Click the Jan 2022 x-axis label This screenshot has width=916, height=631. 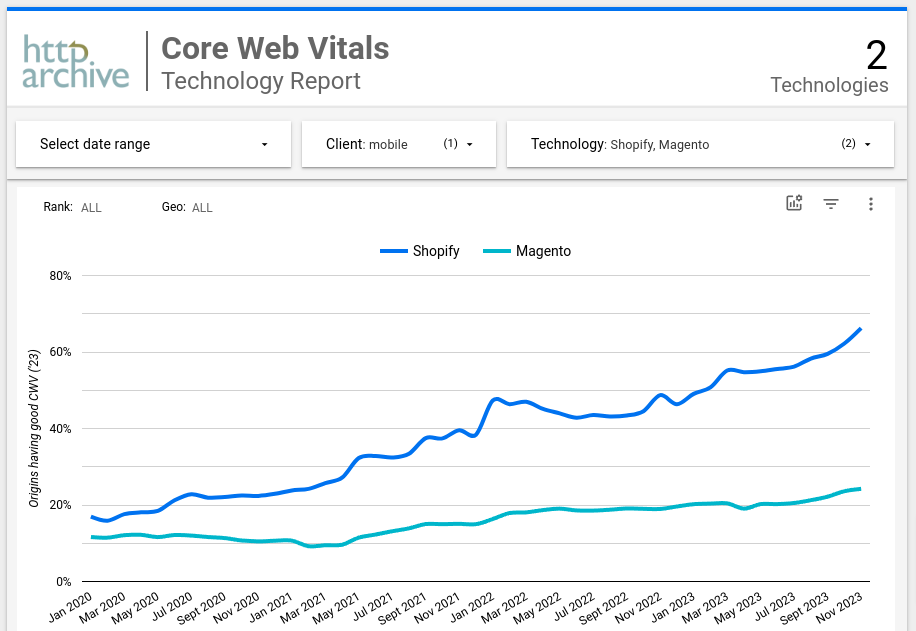point(472,606)
